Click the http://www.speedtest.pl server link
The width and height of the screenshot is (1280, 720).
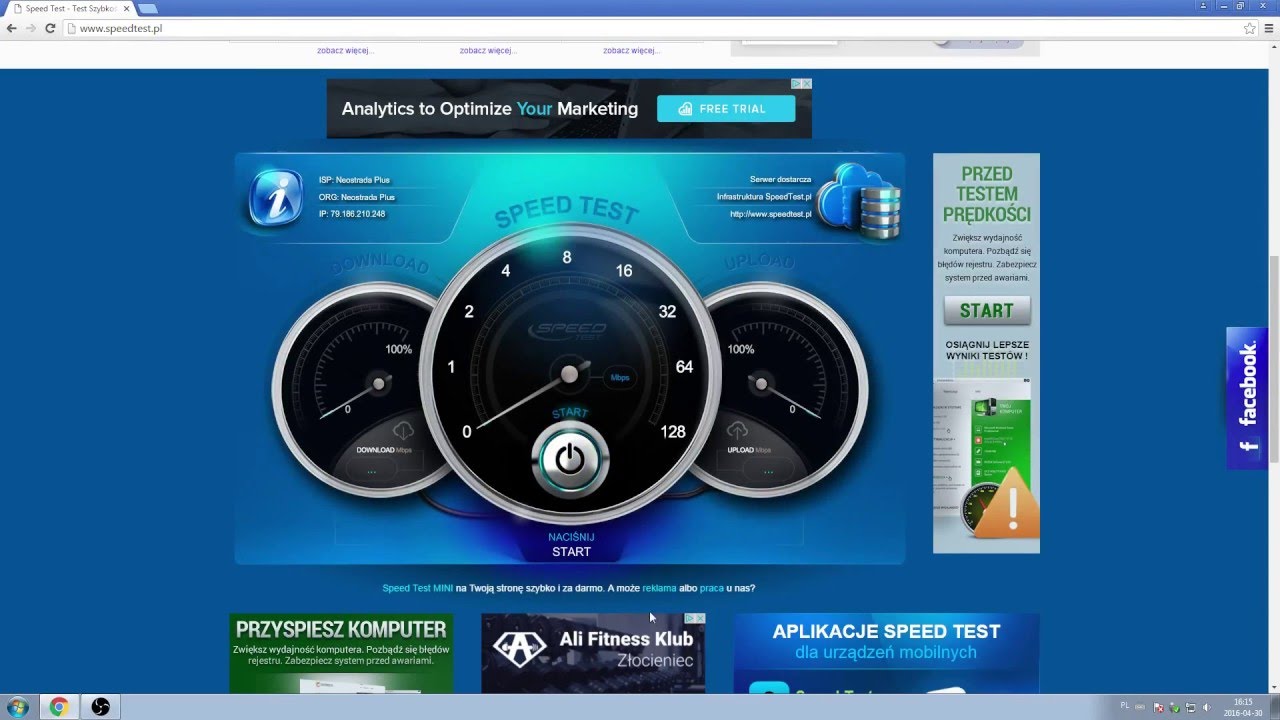770,214
